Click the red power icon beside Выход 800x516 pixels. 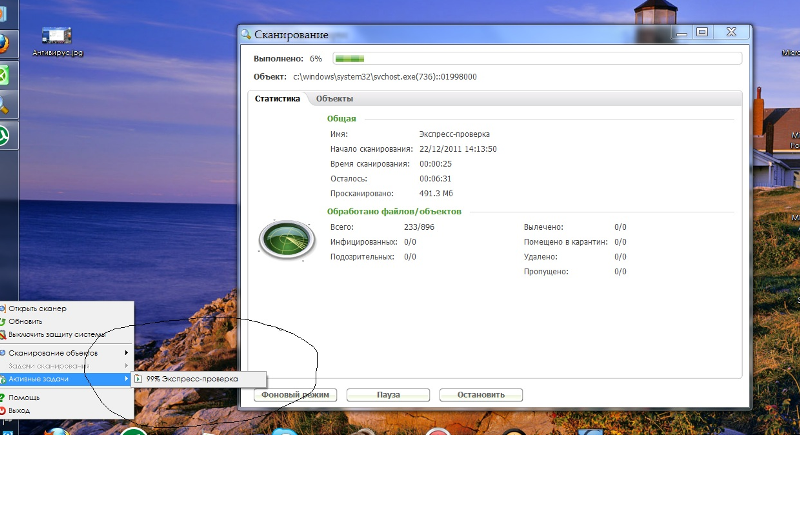(3, 410)
